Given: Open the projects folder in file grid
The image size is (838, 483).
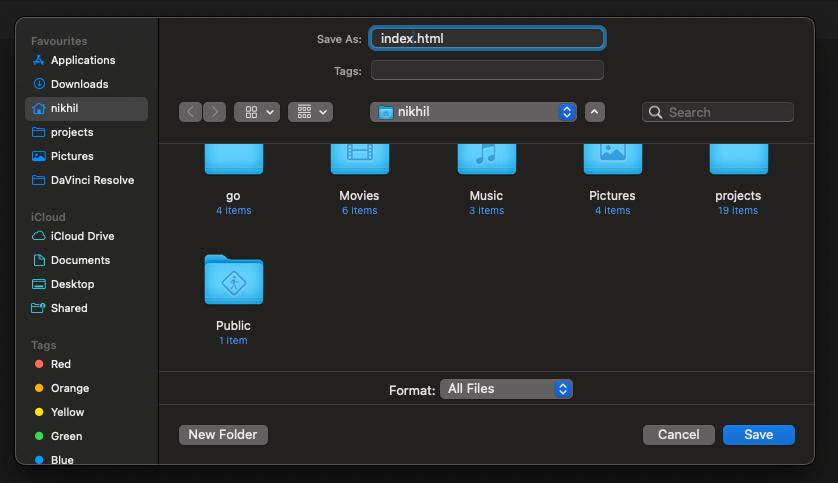Looking at the screenshot, I should coord(738,160).
